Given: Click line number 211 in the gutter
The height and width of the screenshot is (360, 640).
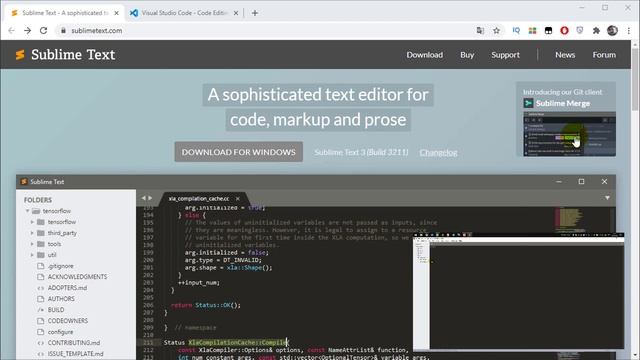Looking at the screenshot, I should click(x=147, y=342).
